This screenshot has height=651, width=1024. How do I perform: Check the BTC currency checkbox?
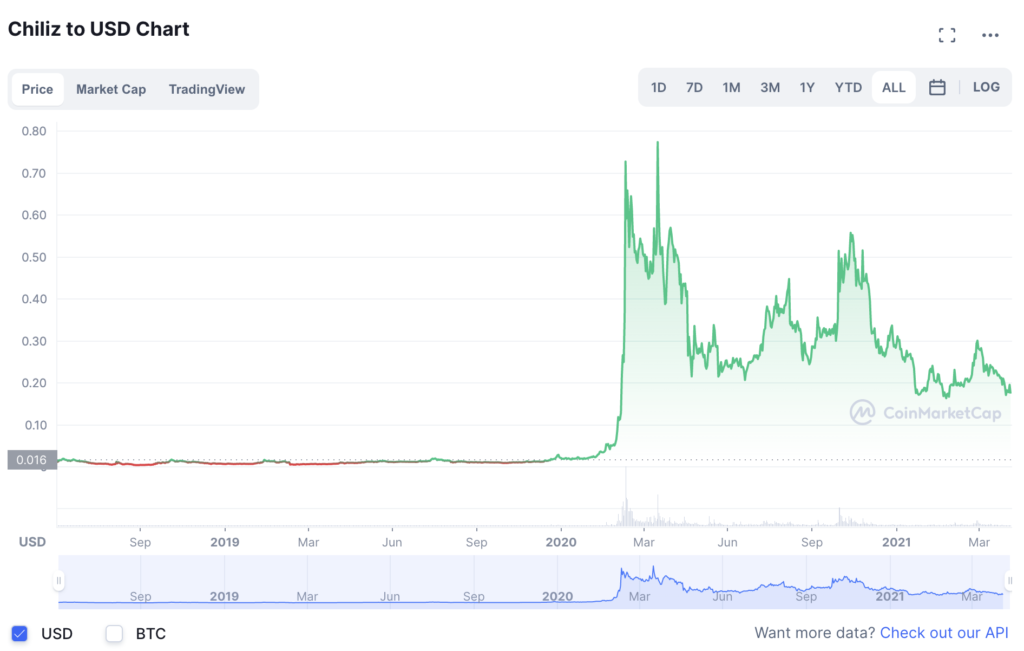(114, 633)
